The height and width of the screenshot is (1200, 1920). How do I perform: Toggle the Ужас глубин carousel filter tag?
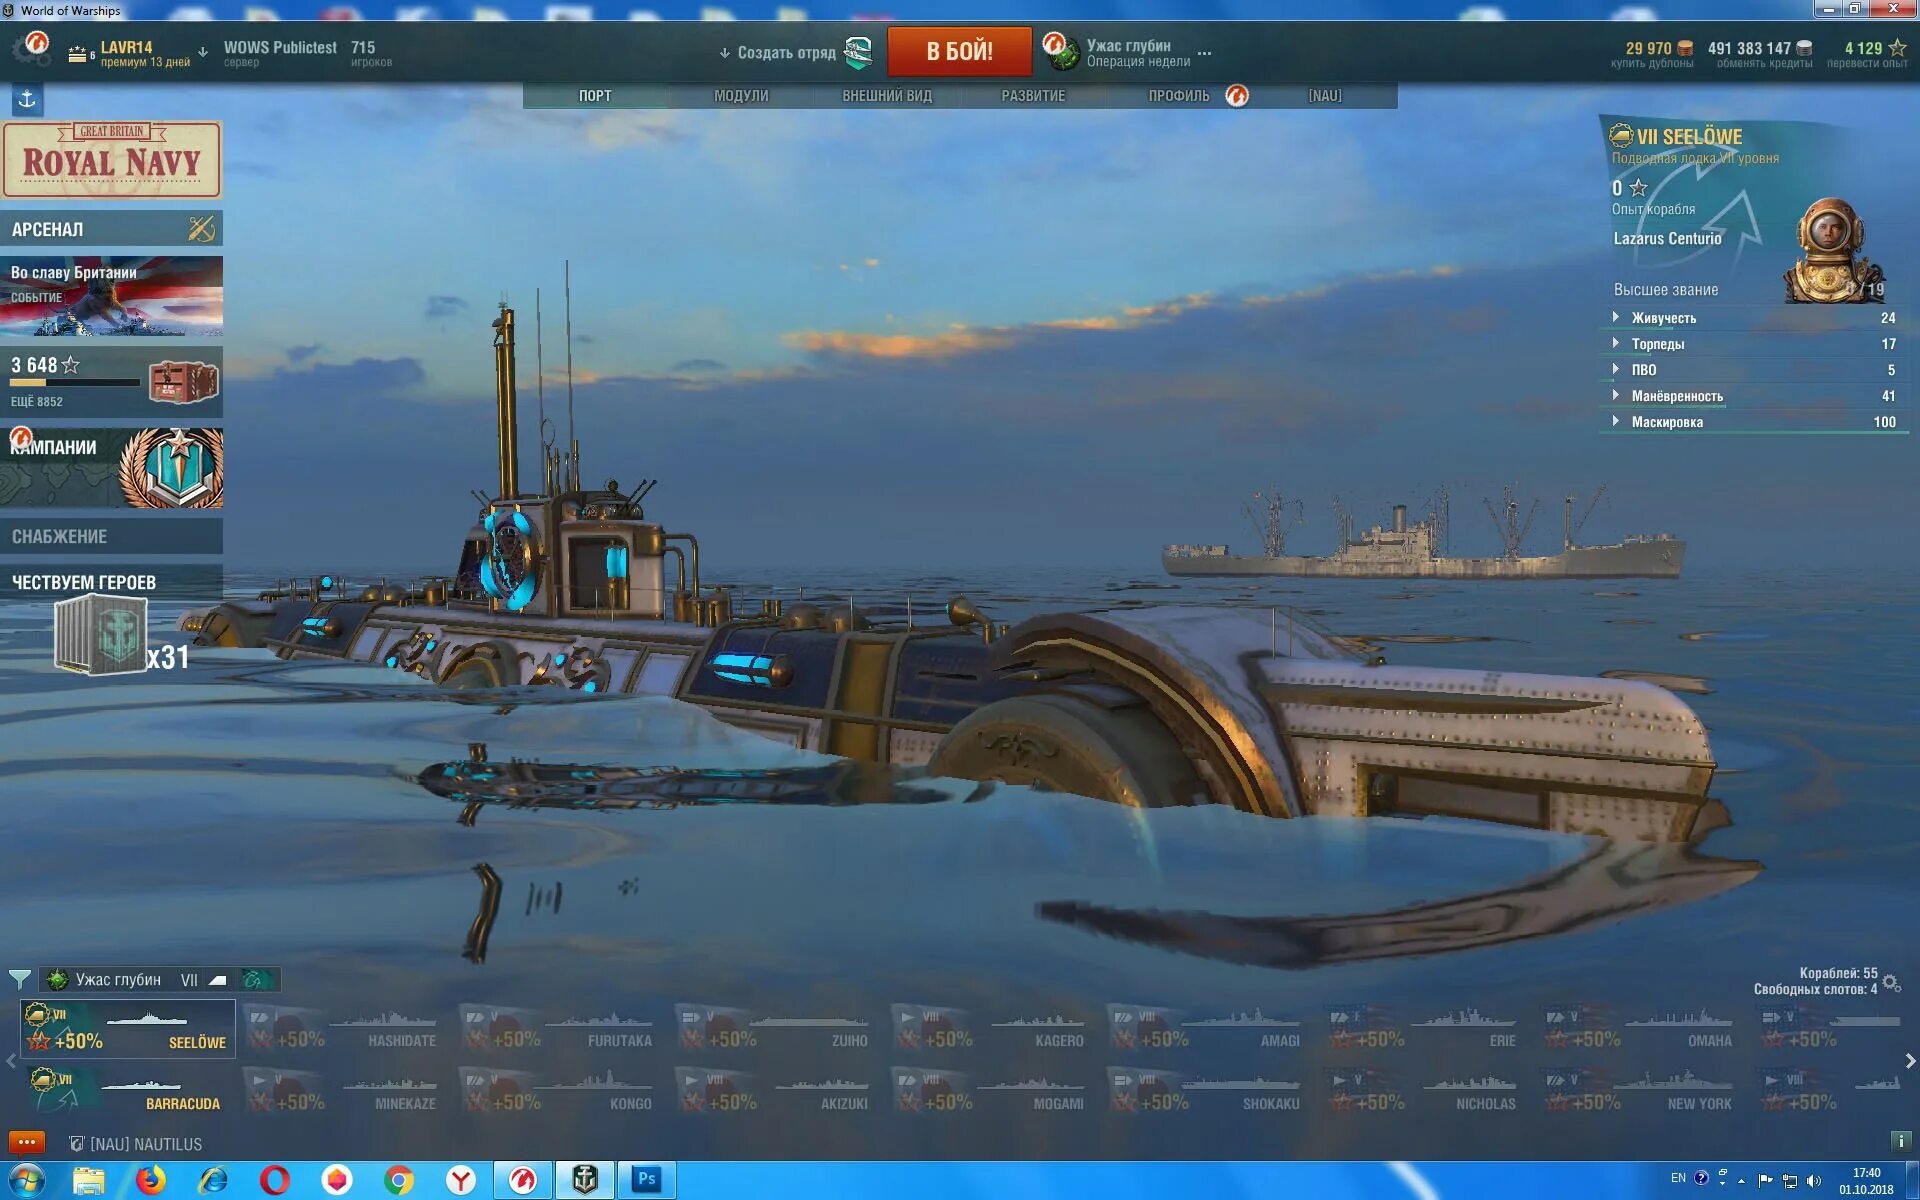tap(104, 979)
